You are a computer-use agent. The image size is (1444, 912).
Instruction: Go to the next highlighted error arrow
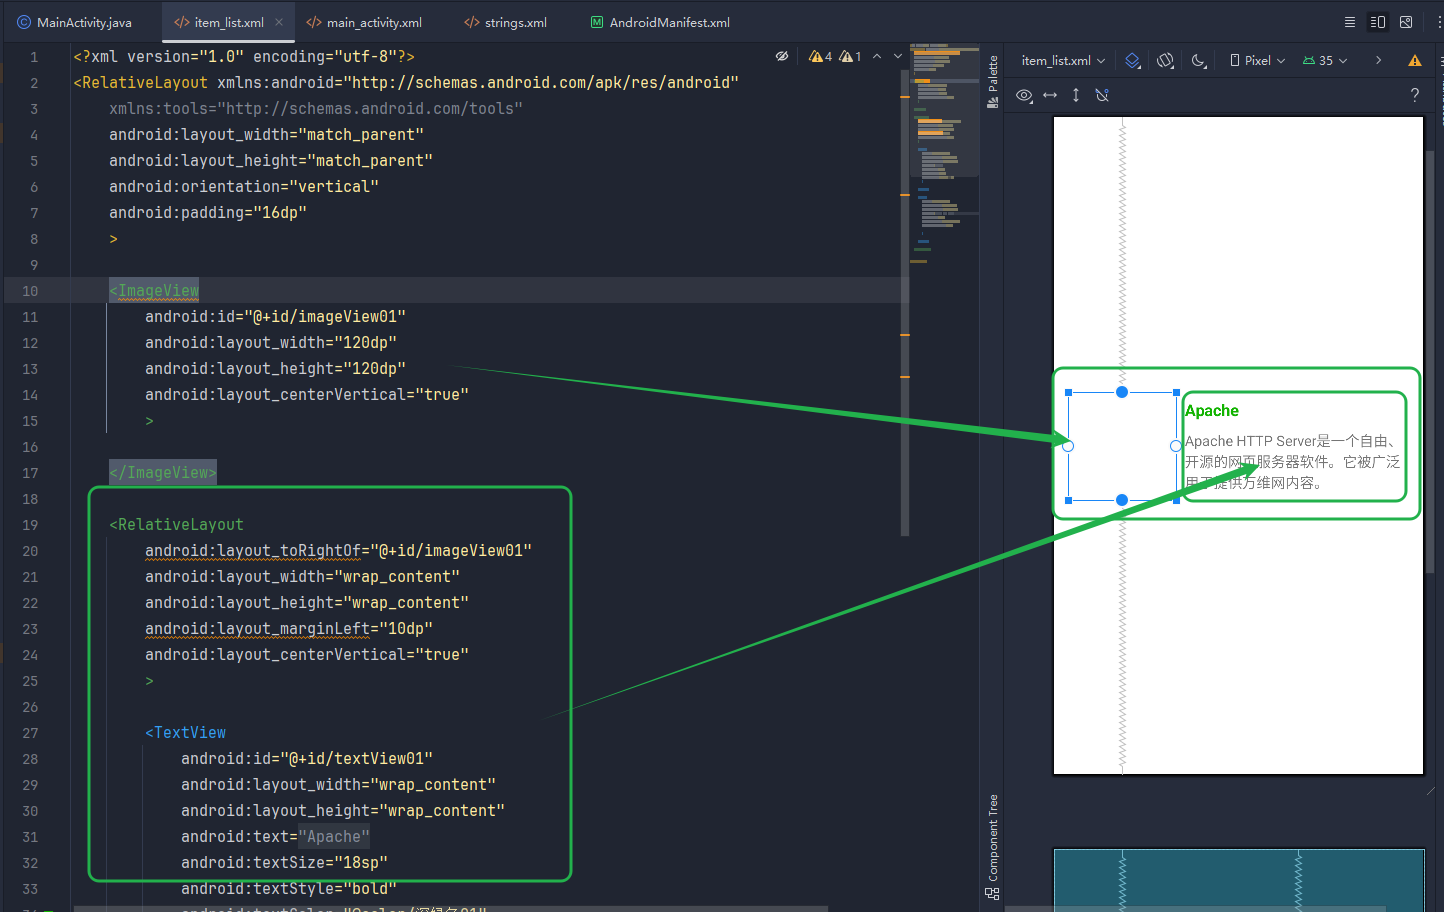(898, 56)
